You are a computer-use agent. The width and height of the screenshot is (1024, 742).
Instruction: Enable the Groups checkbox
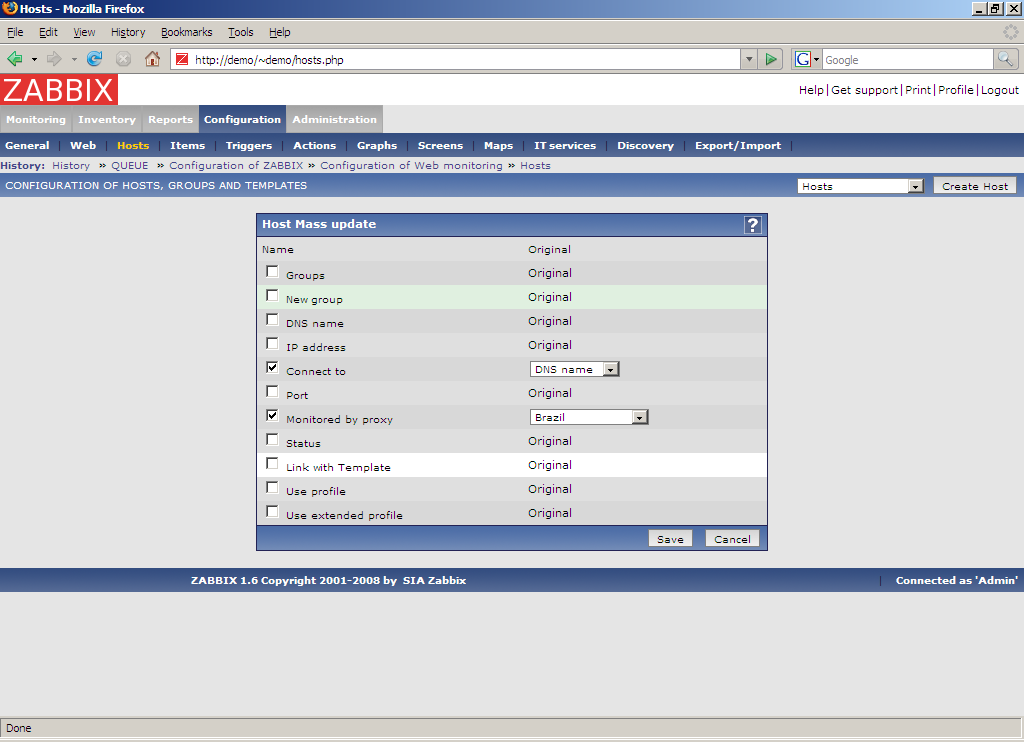click(272, 272)
